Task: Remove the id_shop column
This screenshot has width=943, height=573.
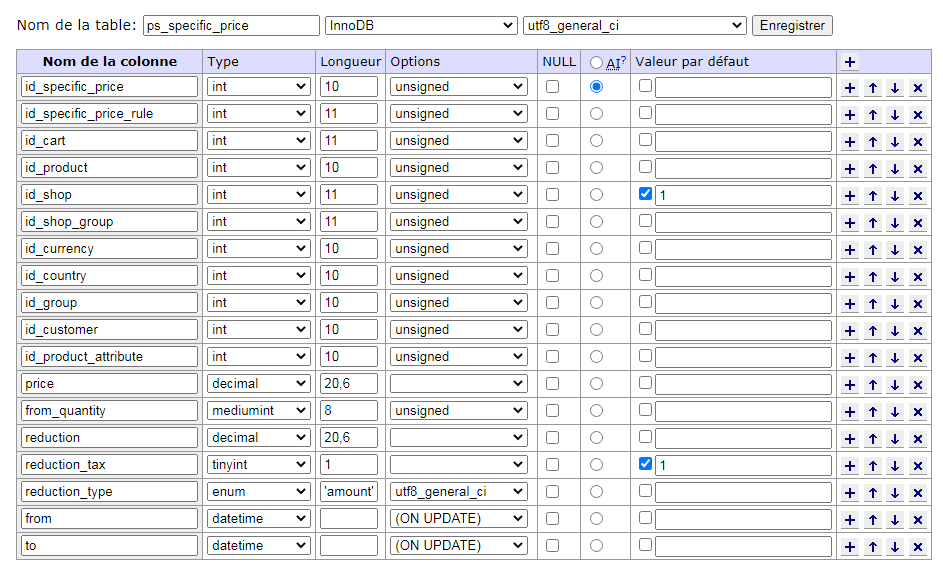Action: pyautogui.click(x=918, y=196)
